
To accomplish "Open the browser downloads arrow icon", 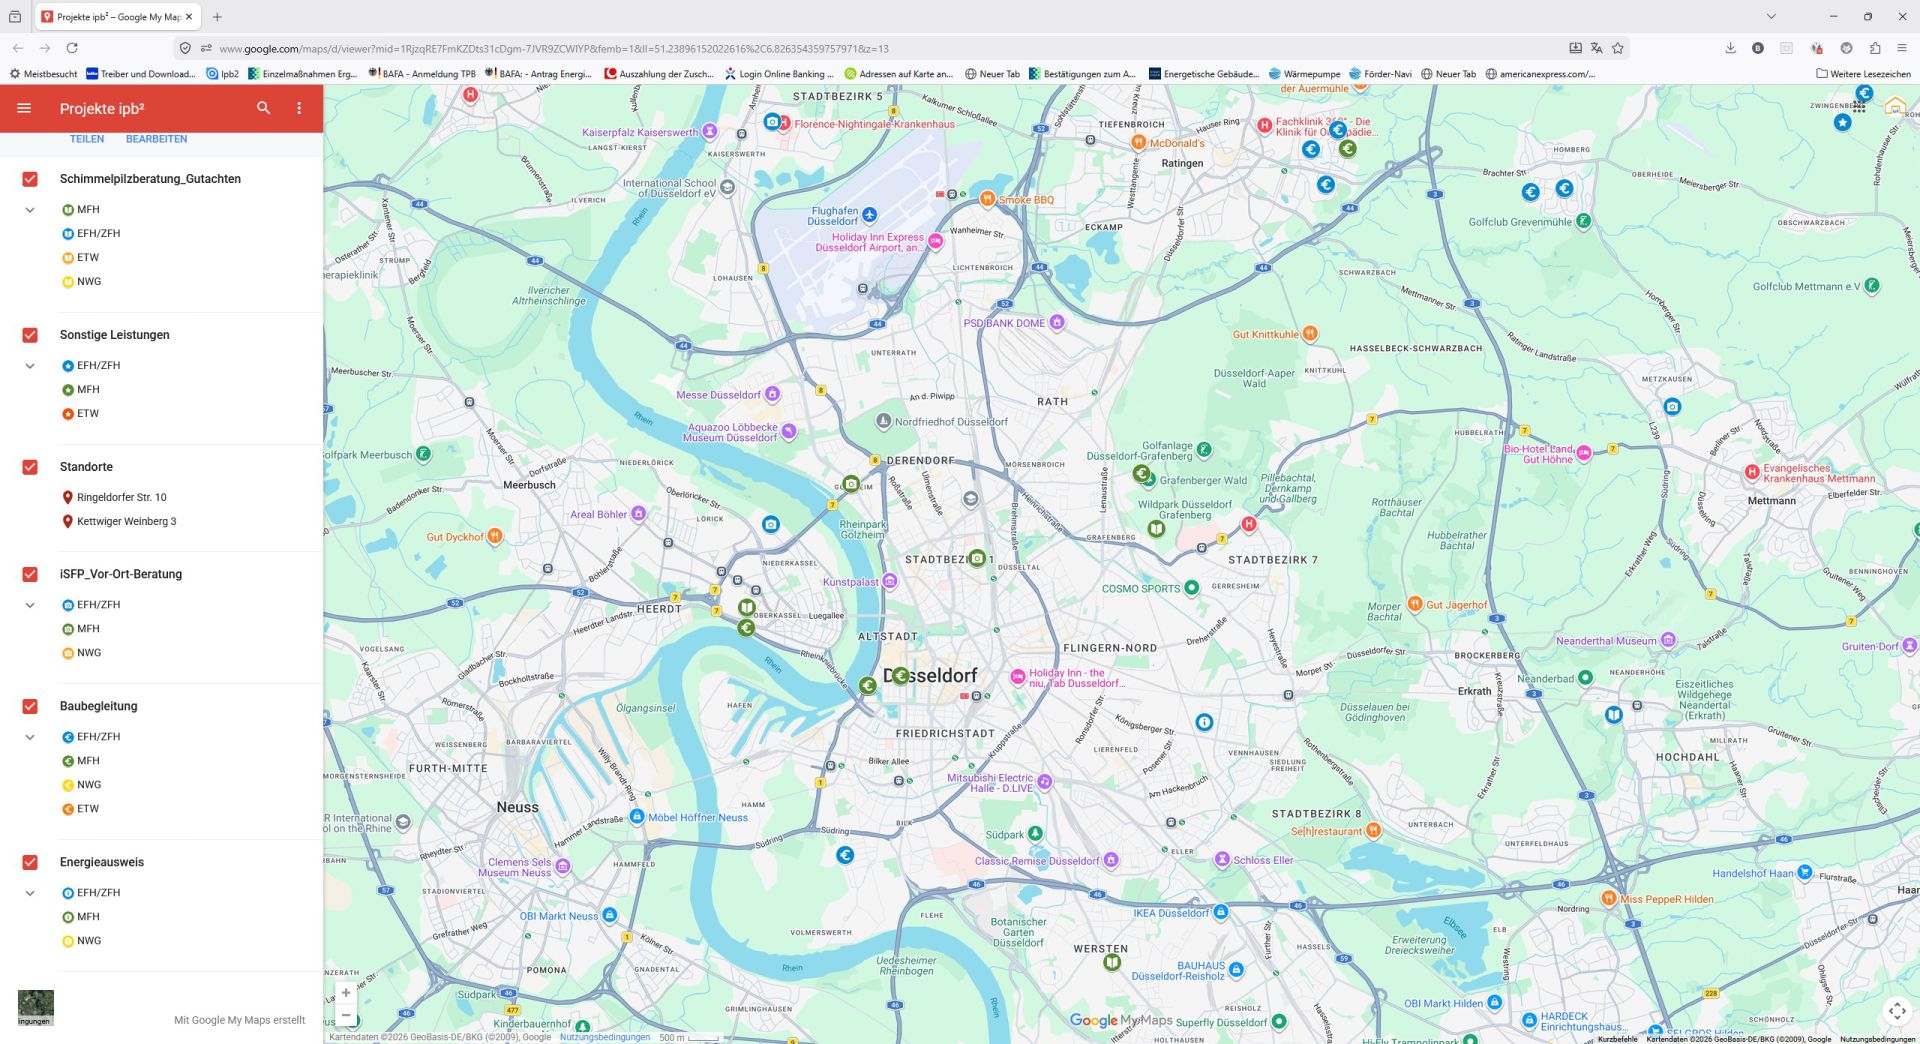I will [1730, 48].
